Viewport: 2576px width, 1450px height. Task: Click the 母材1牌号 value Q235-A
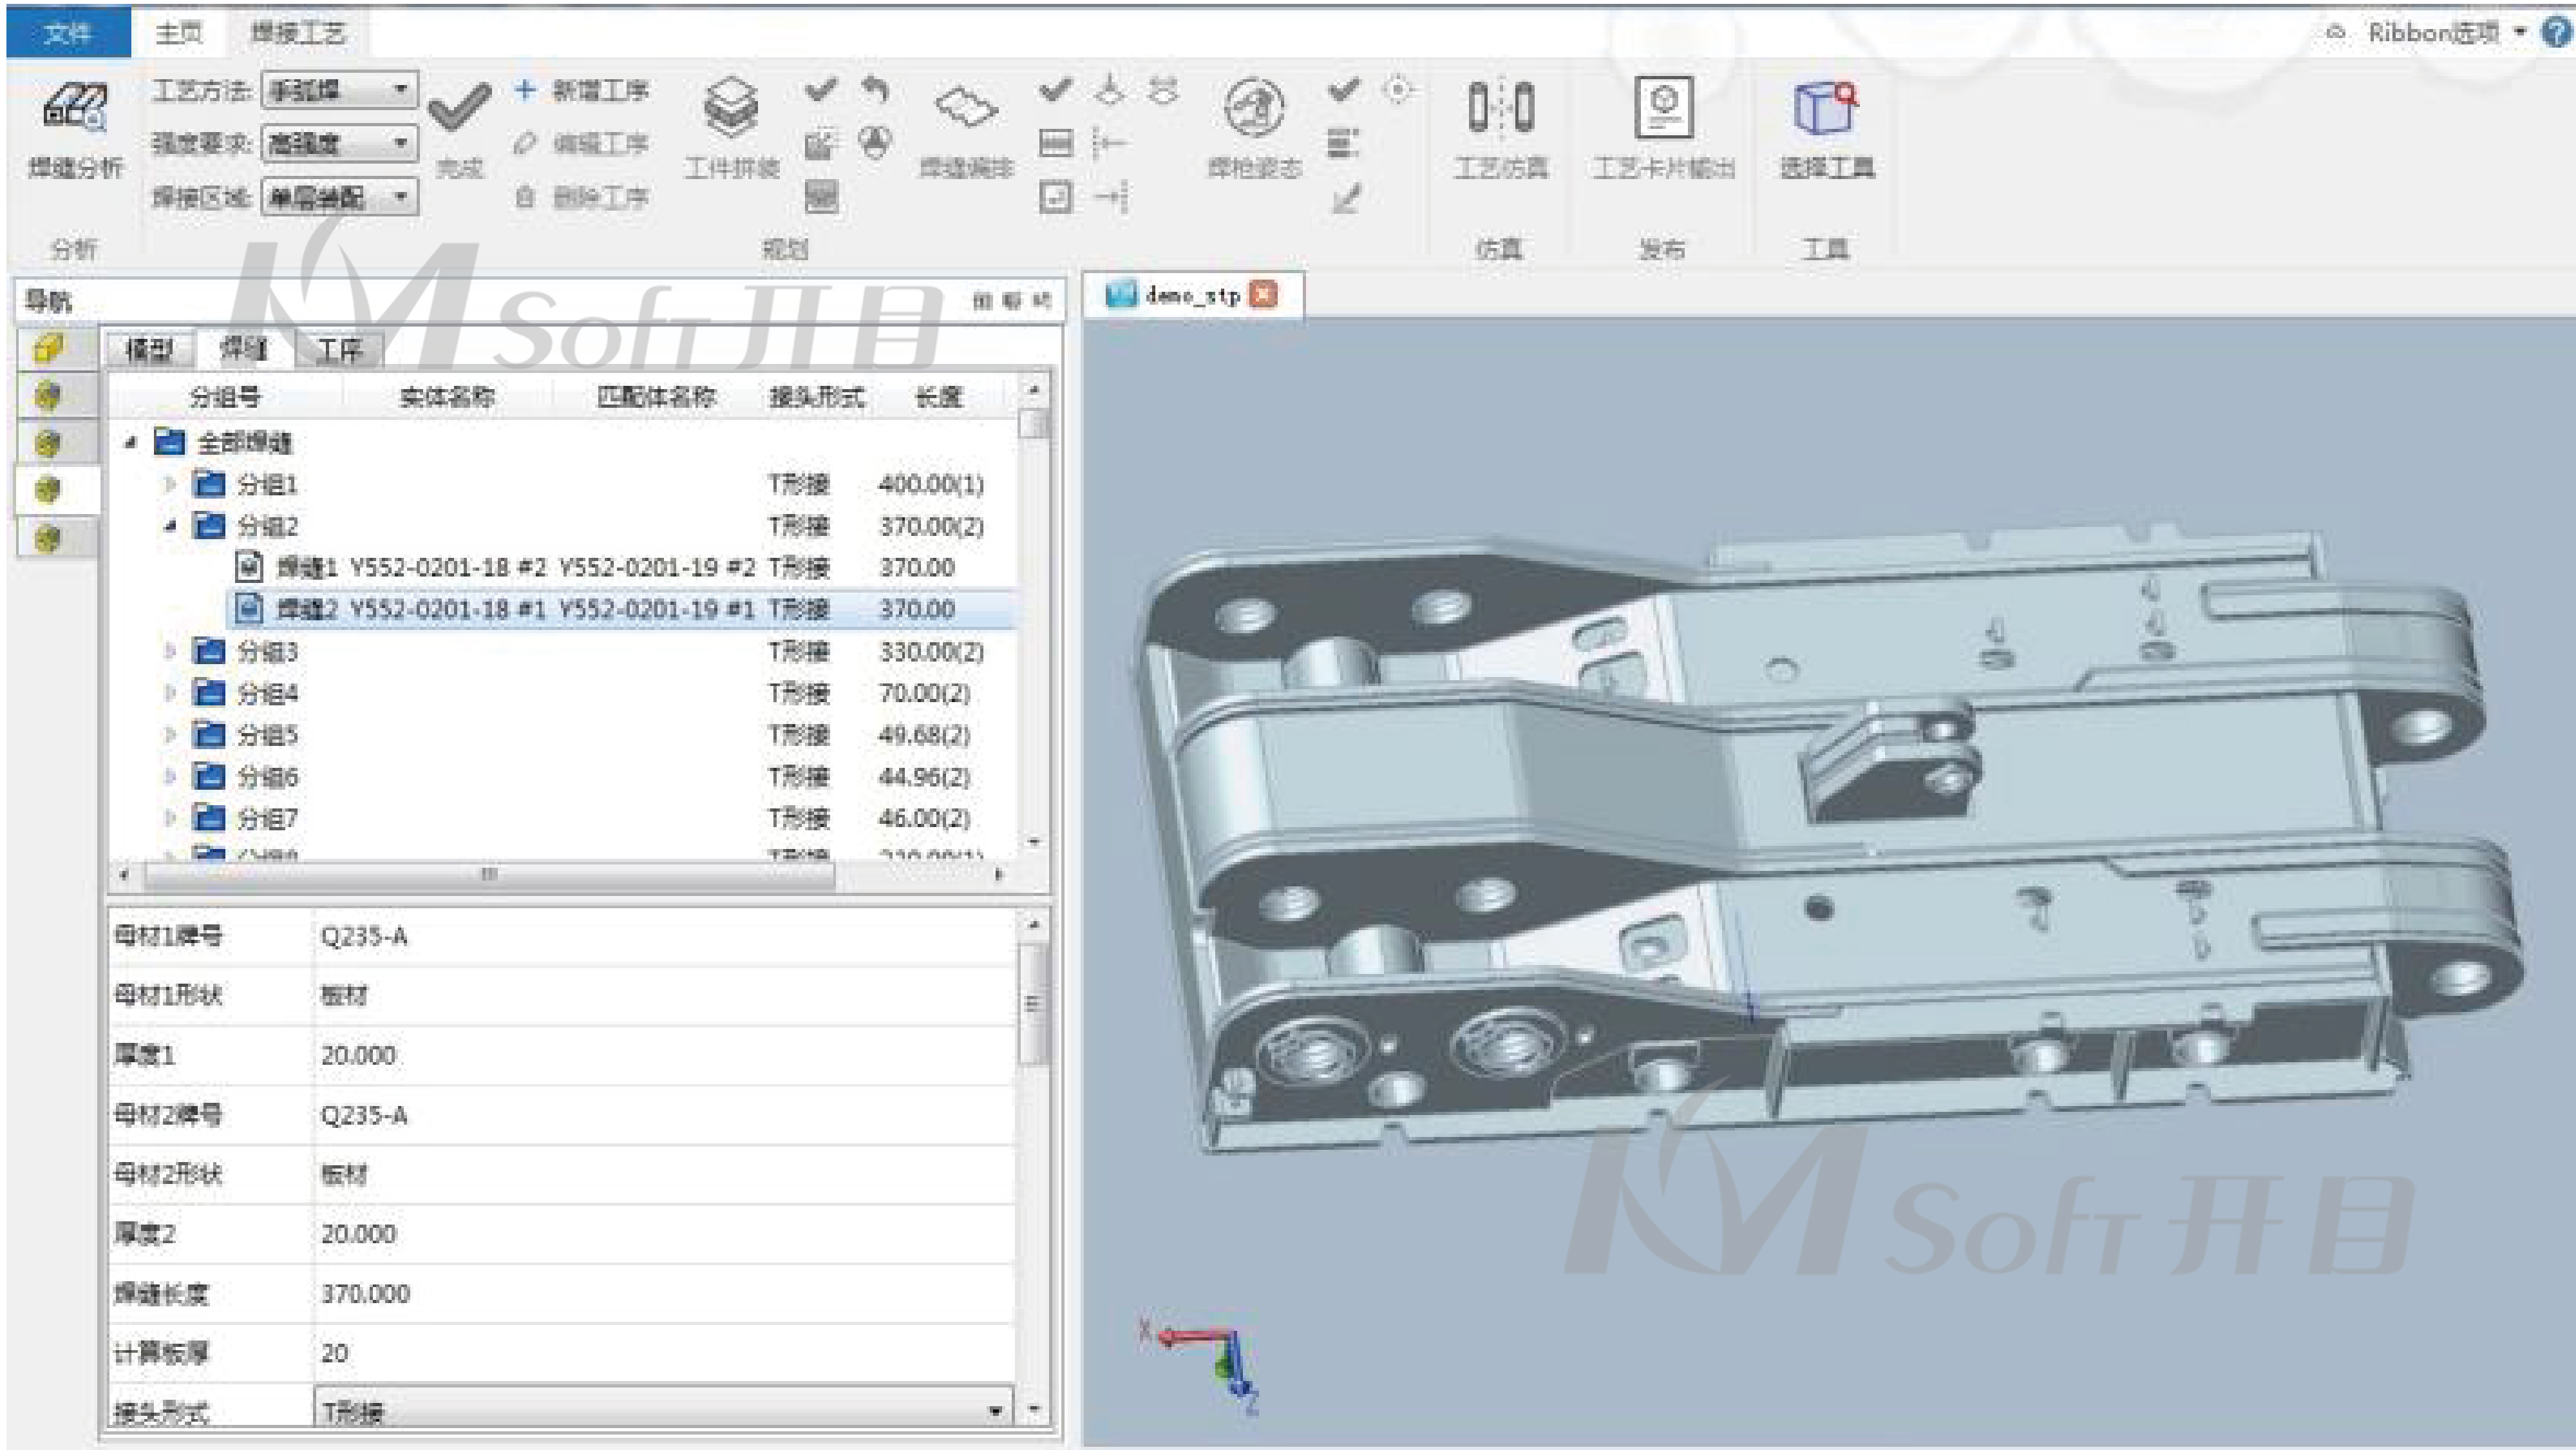[x=364, y=937]
